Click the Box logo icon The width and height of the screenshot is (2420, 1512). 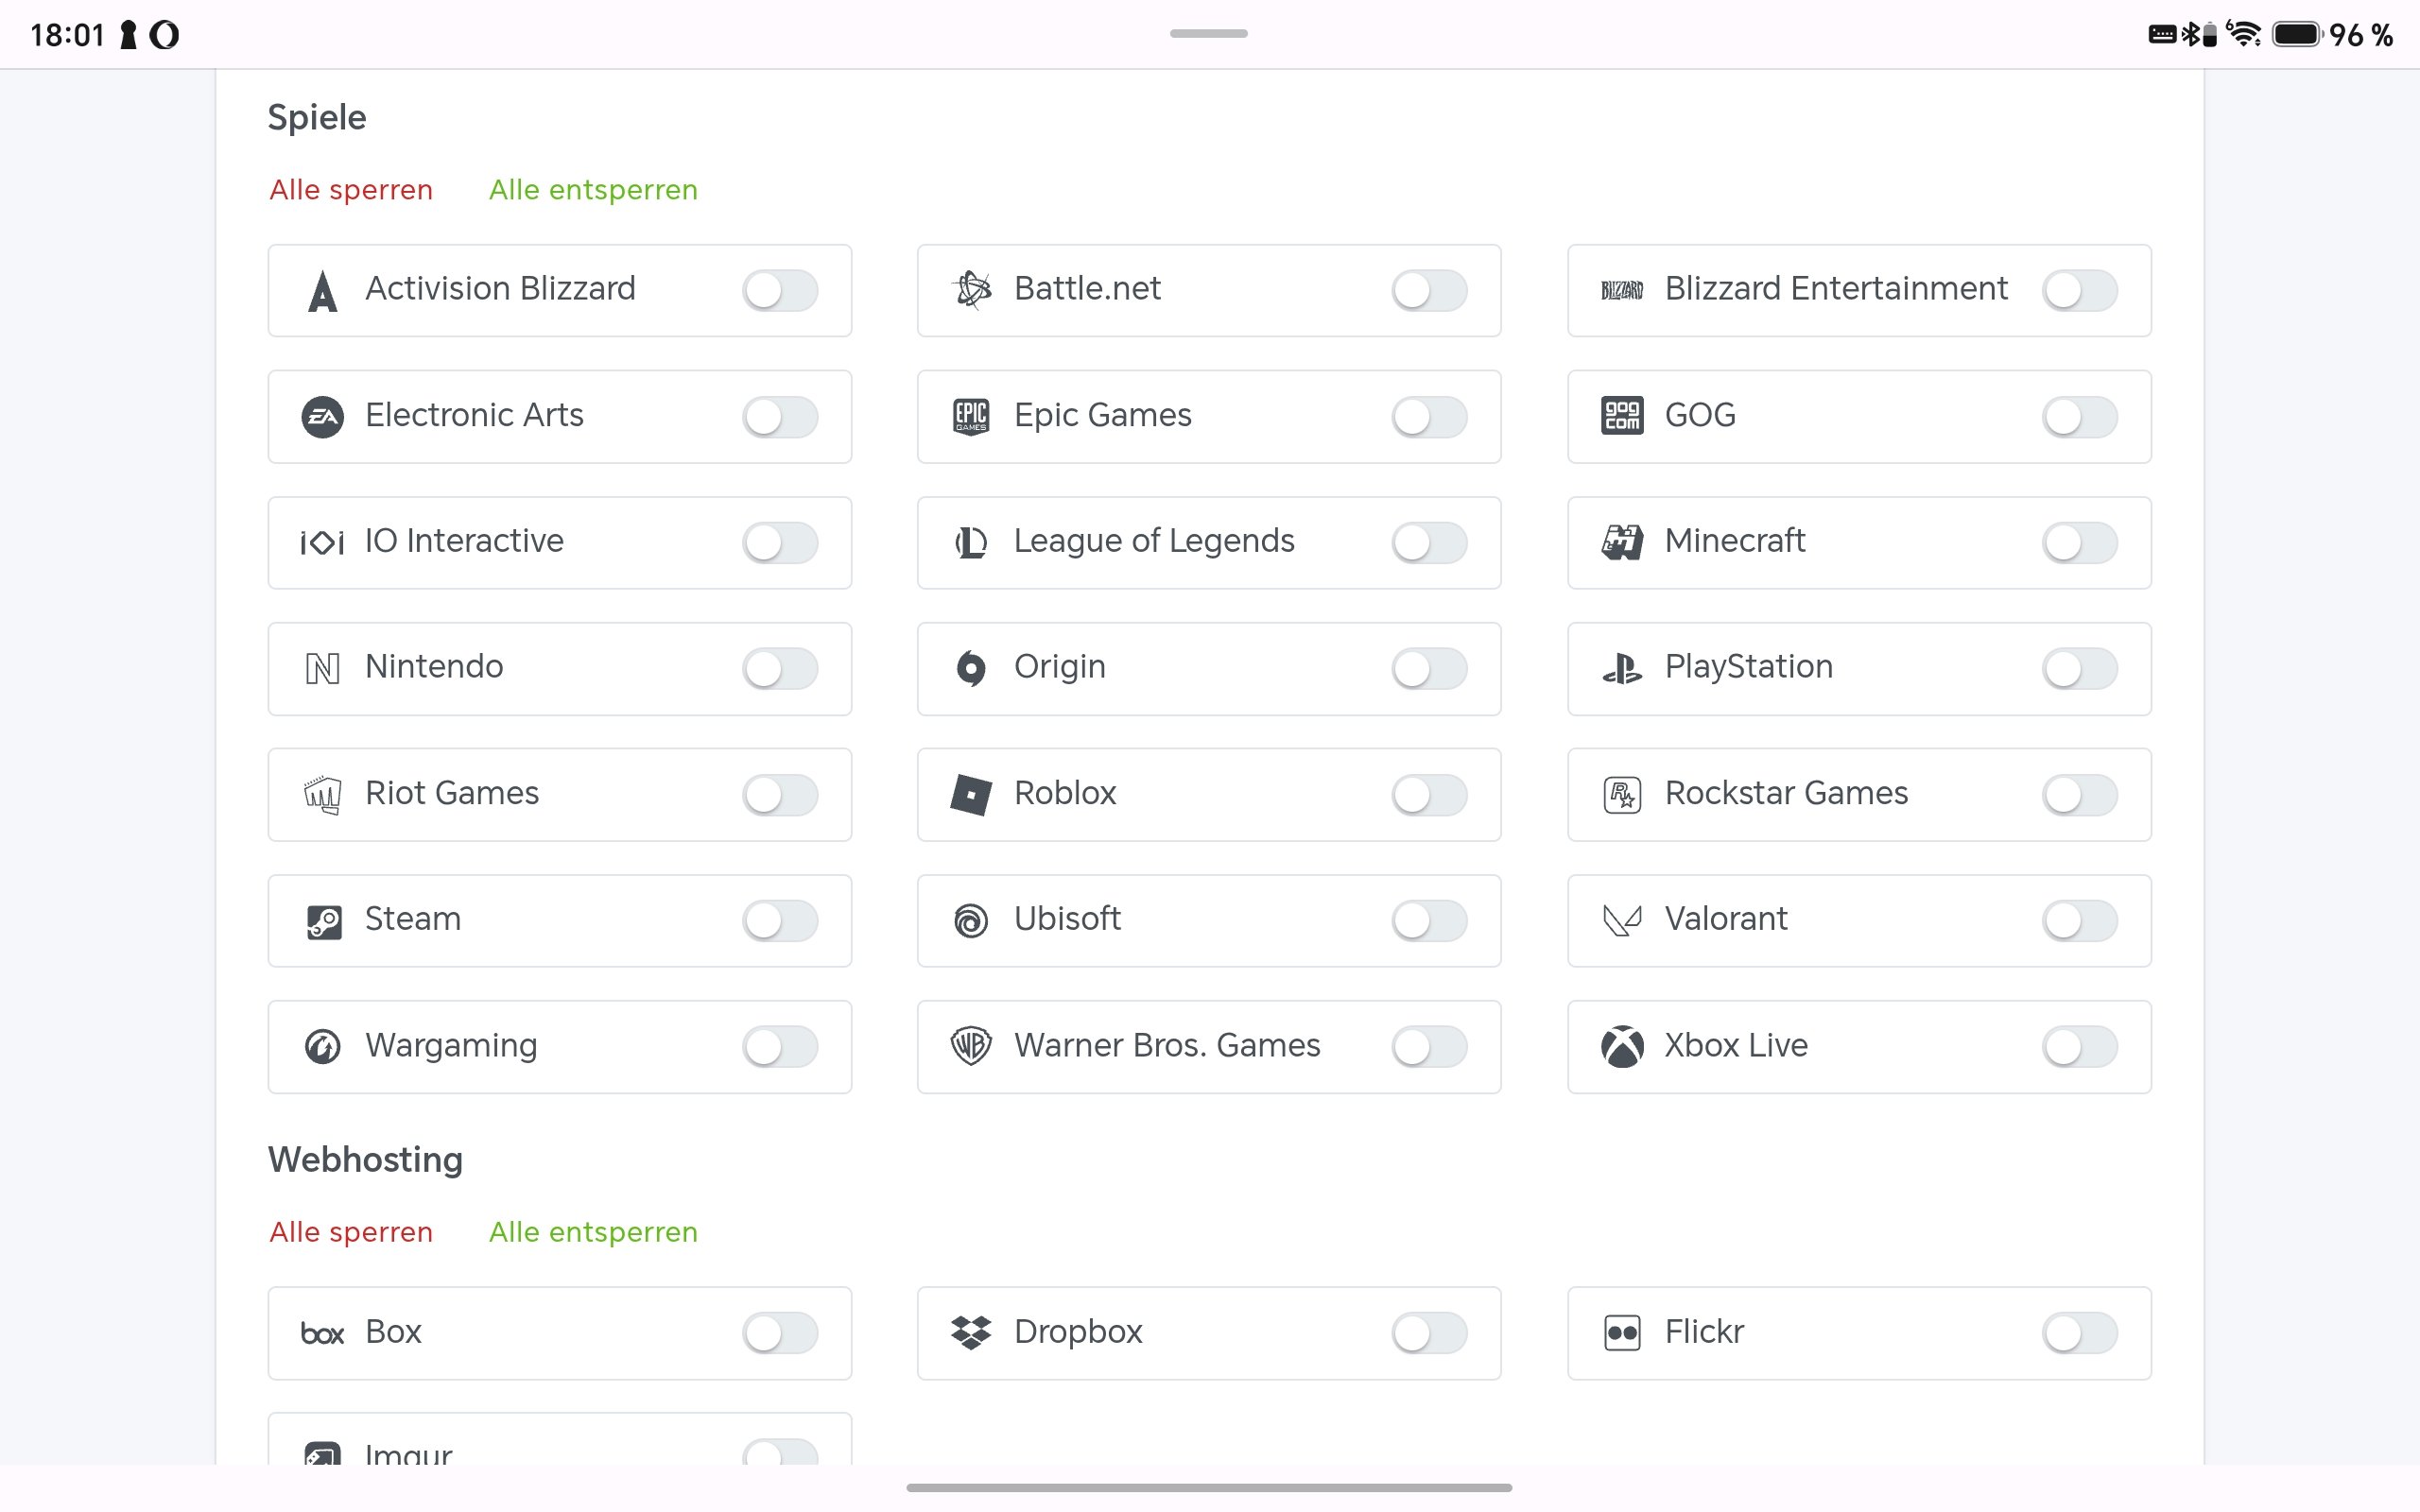pos(322,1334)
